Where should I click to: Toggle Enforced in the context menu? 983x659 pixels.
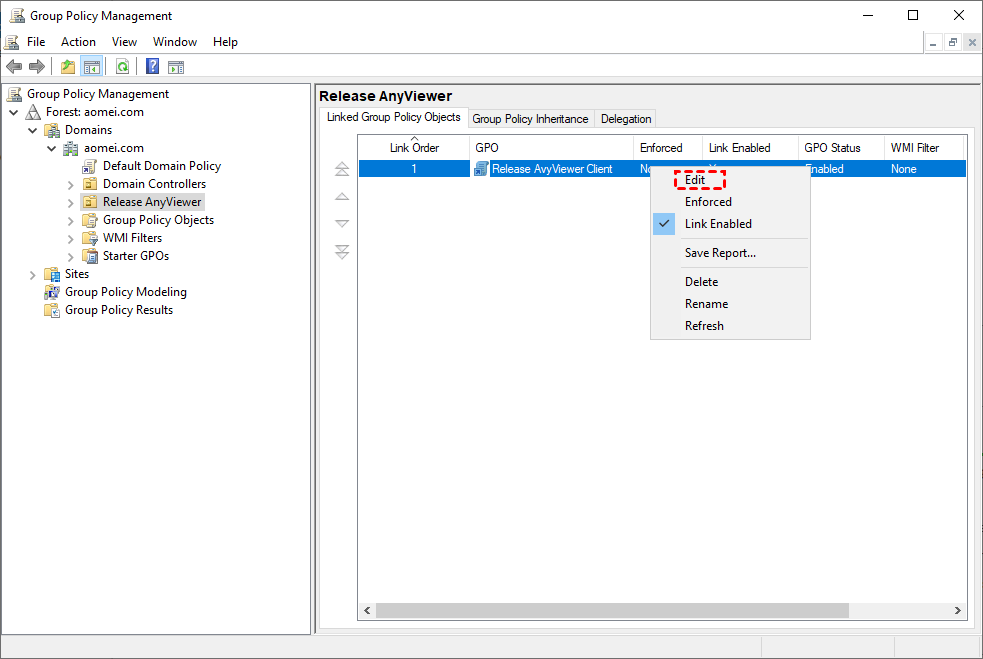(x=708, y=202)
